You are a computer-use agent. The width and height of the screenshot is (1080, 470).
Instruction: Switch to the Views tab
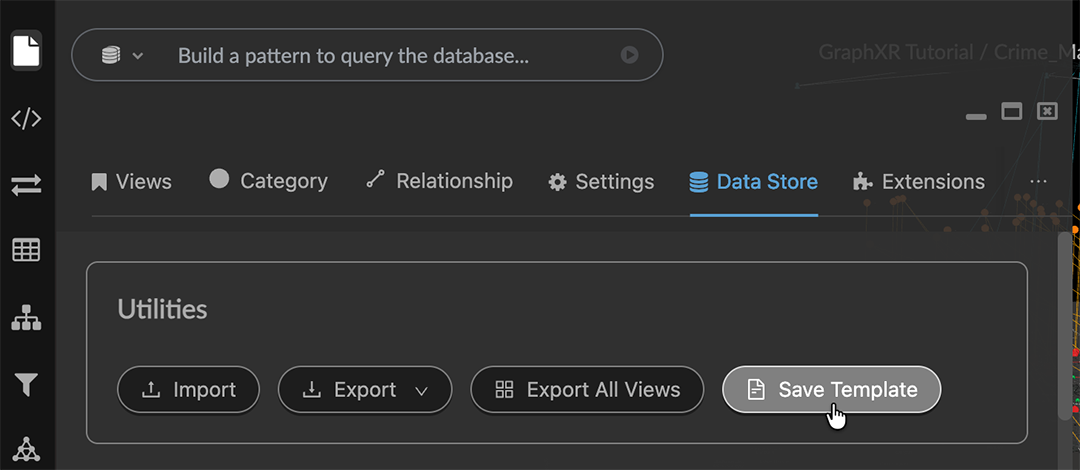[x=131, y=182]
